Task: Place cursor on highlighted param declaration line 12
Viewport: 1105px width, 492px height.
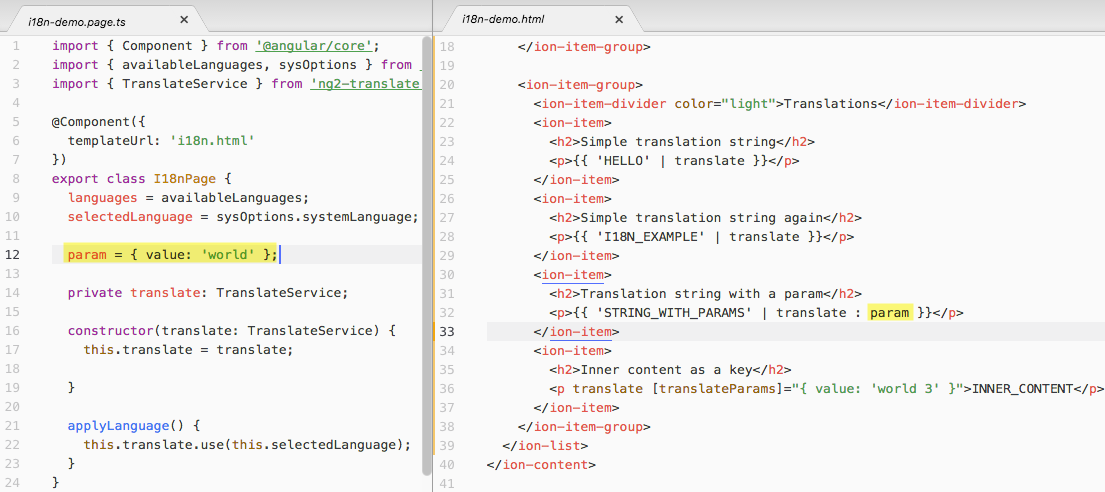Action: click(171, 254)
